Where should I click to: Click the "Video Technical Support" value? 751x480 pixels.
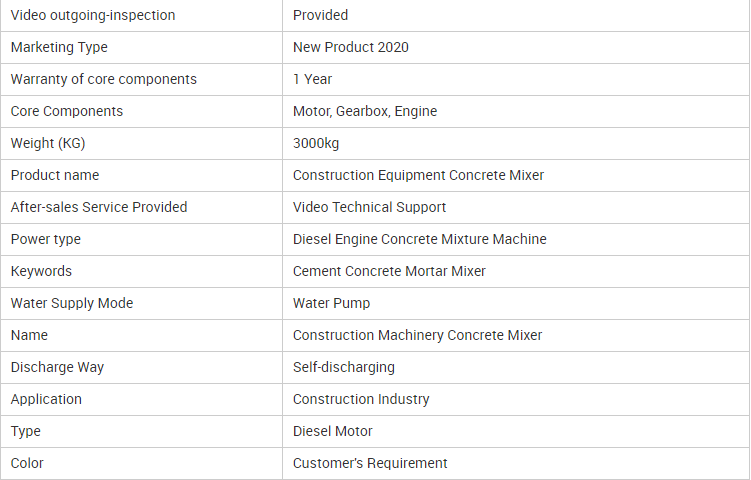click(x=369, y=207)
